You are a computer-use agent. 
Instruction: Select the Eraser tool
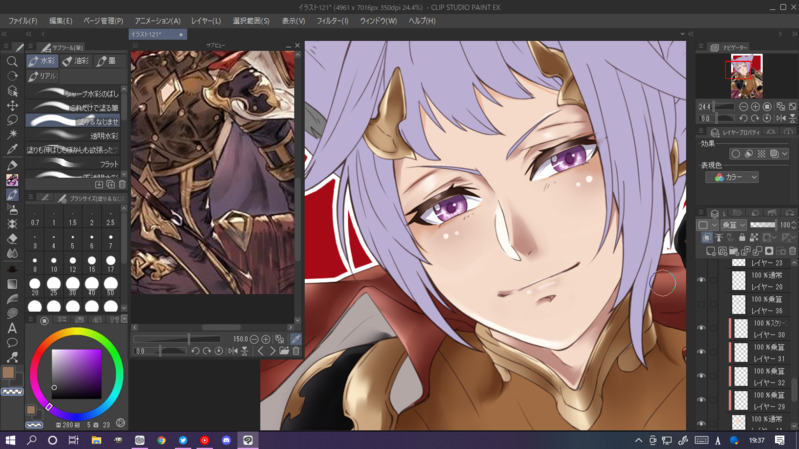(12, 239)
